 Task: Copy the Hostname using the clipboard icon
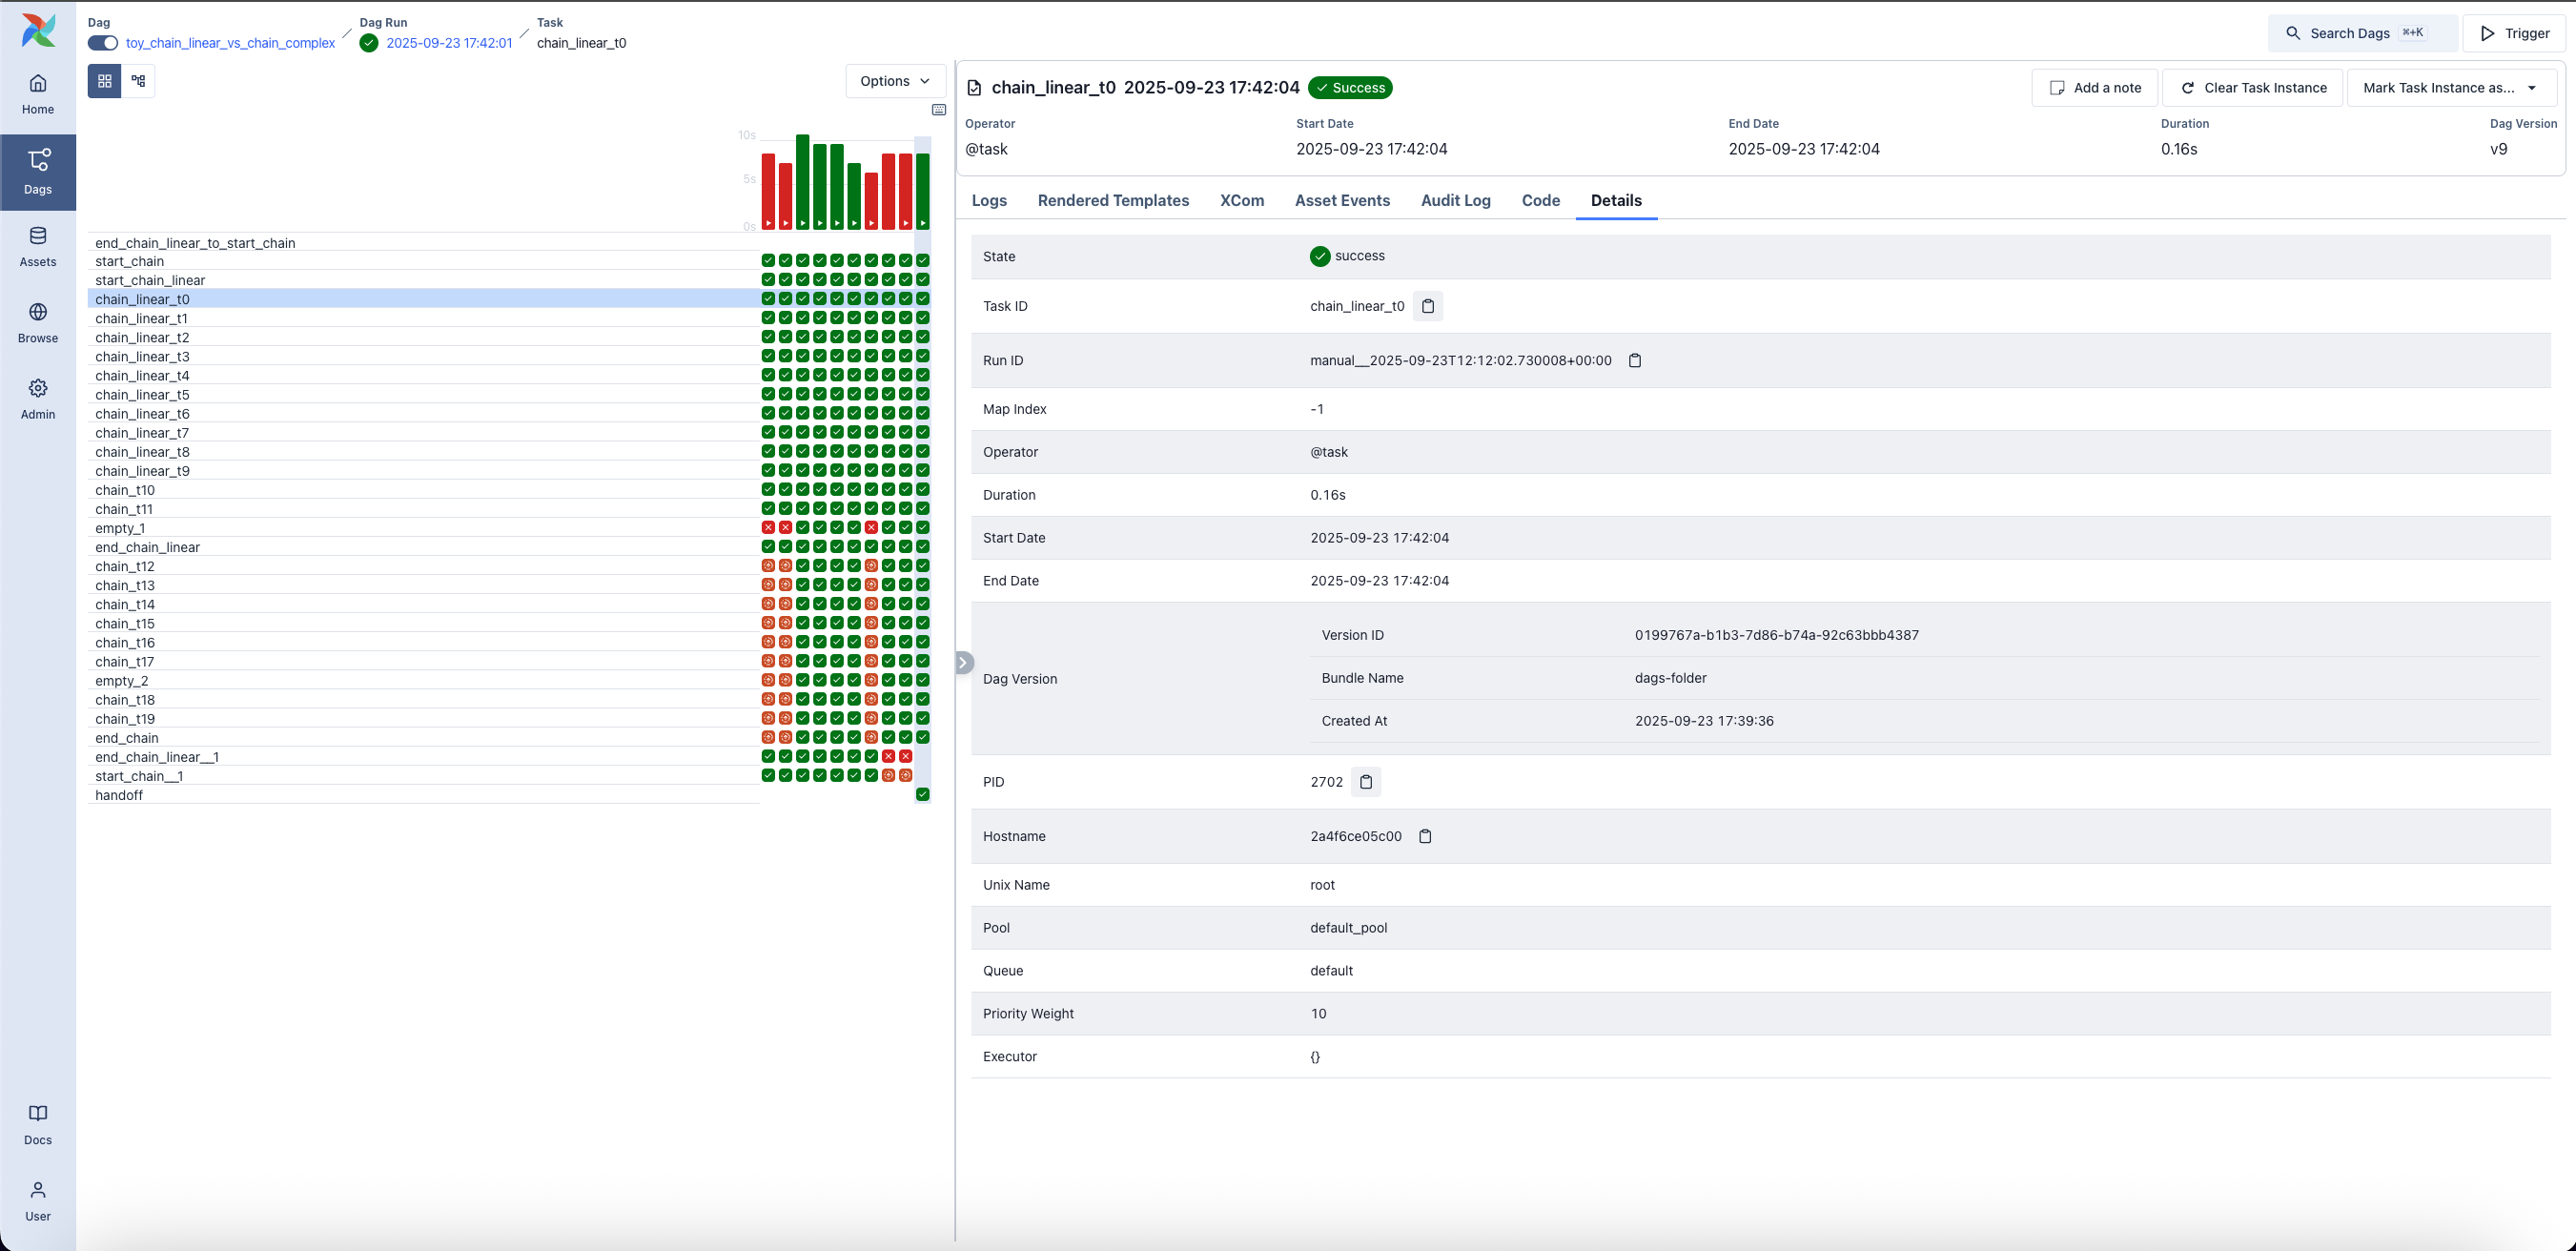1425,836
